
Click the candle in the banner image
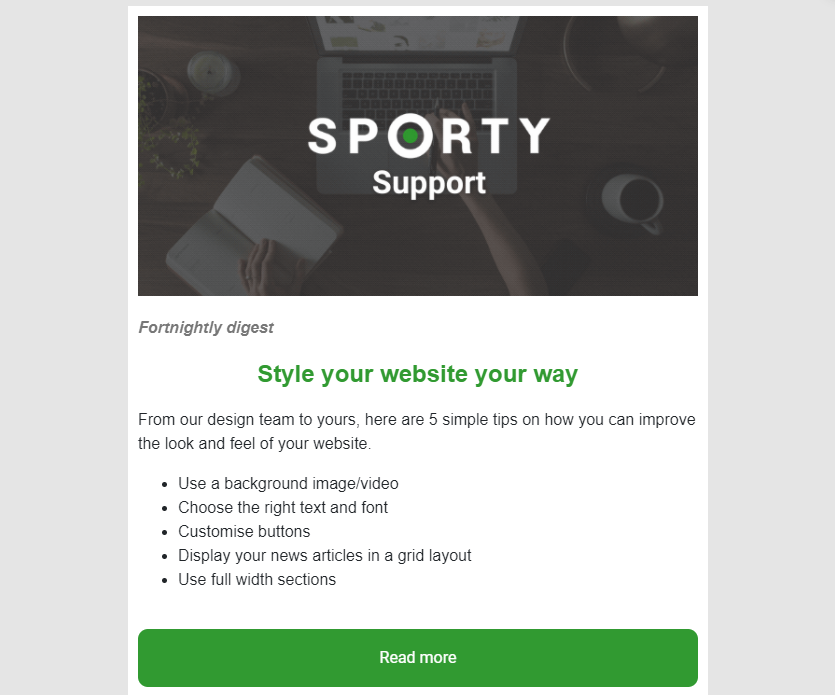pyautogui.click(x=210, y=72)
